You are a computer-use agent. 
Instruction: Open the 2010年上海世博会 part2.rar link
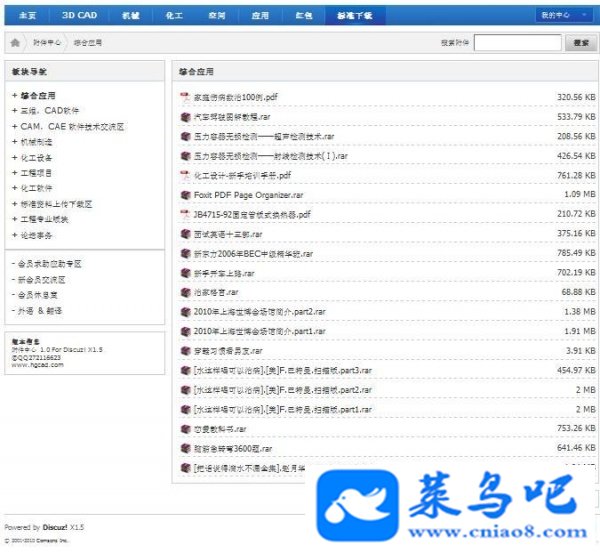tap(259, 312)
